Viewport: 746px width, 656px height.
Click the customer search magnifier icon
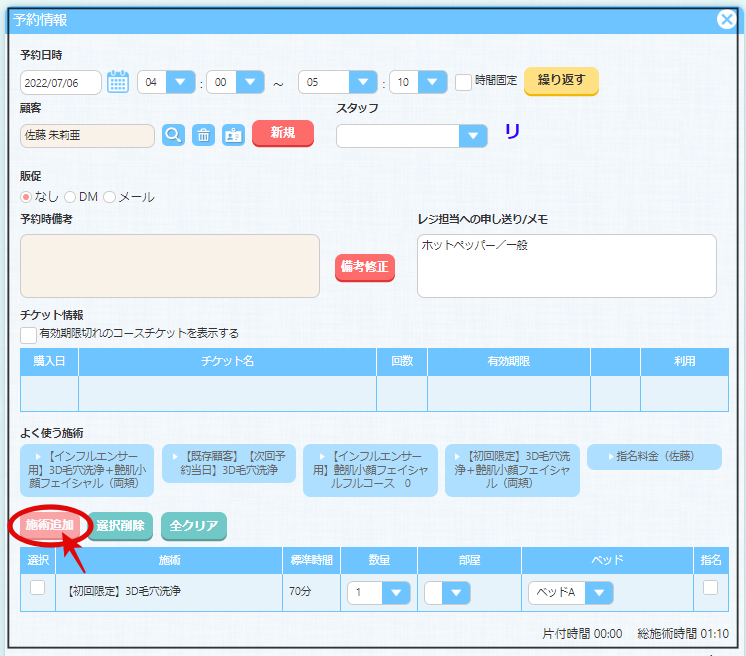173,135
